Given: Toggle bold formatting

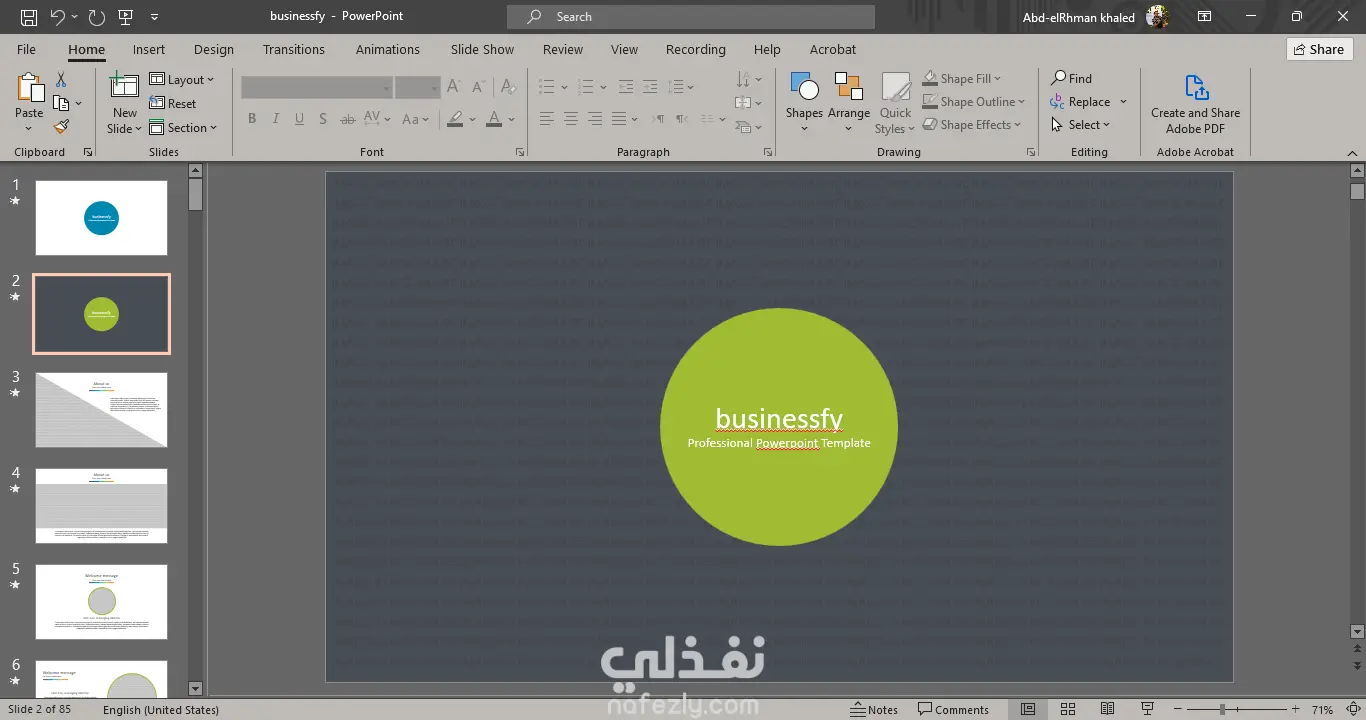Looking at the screenshot, I should [252, 119].
